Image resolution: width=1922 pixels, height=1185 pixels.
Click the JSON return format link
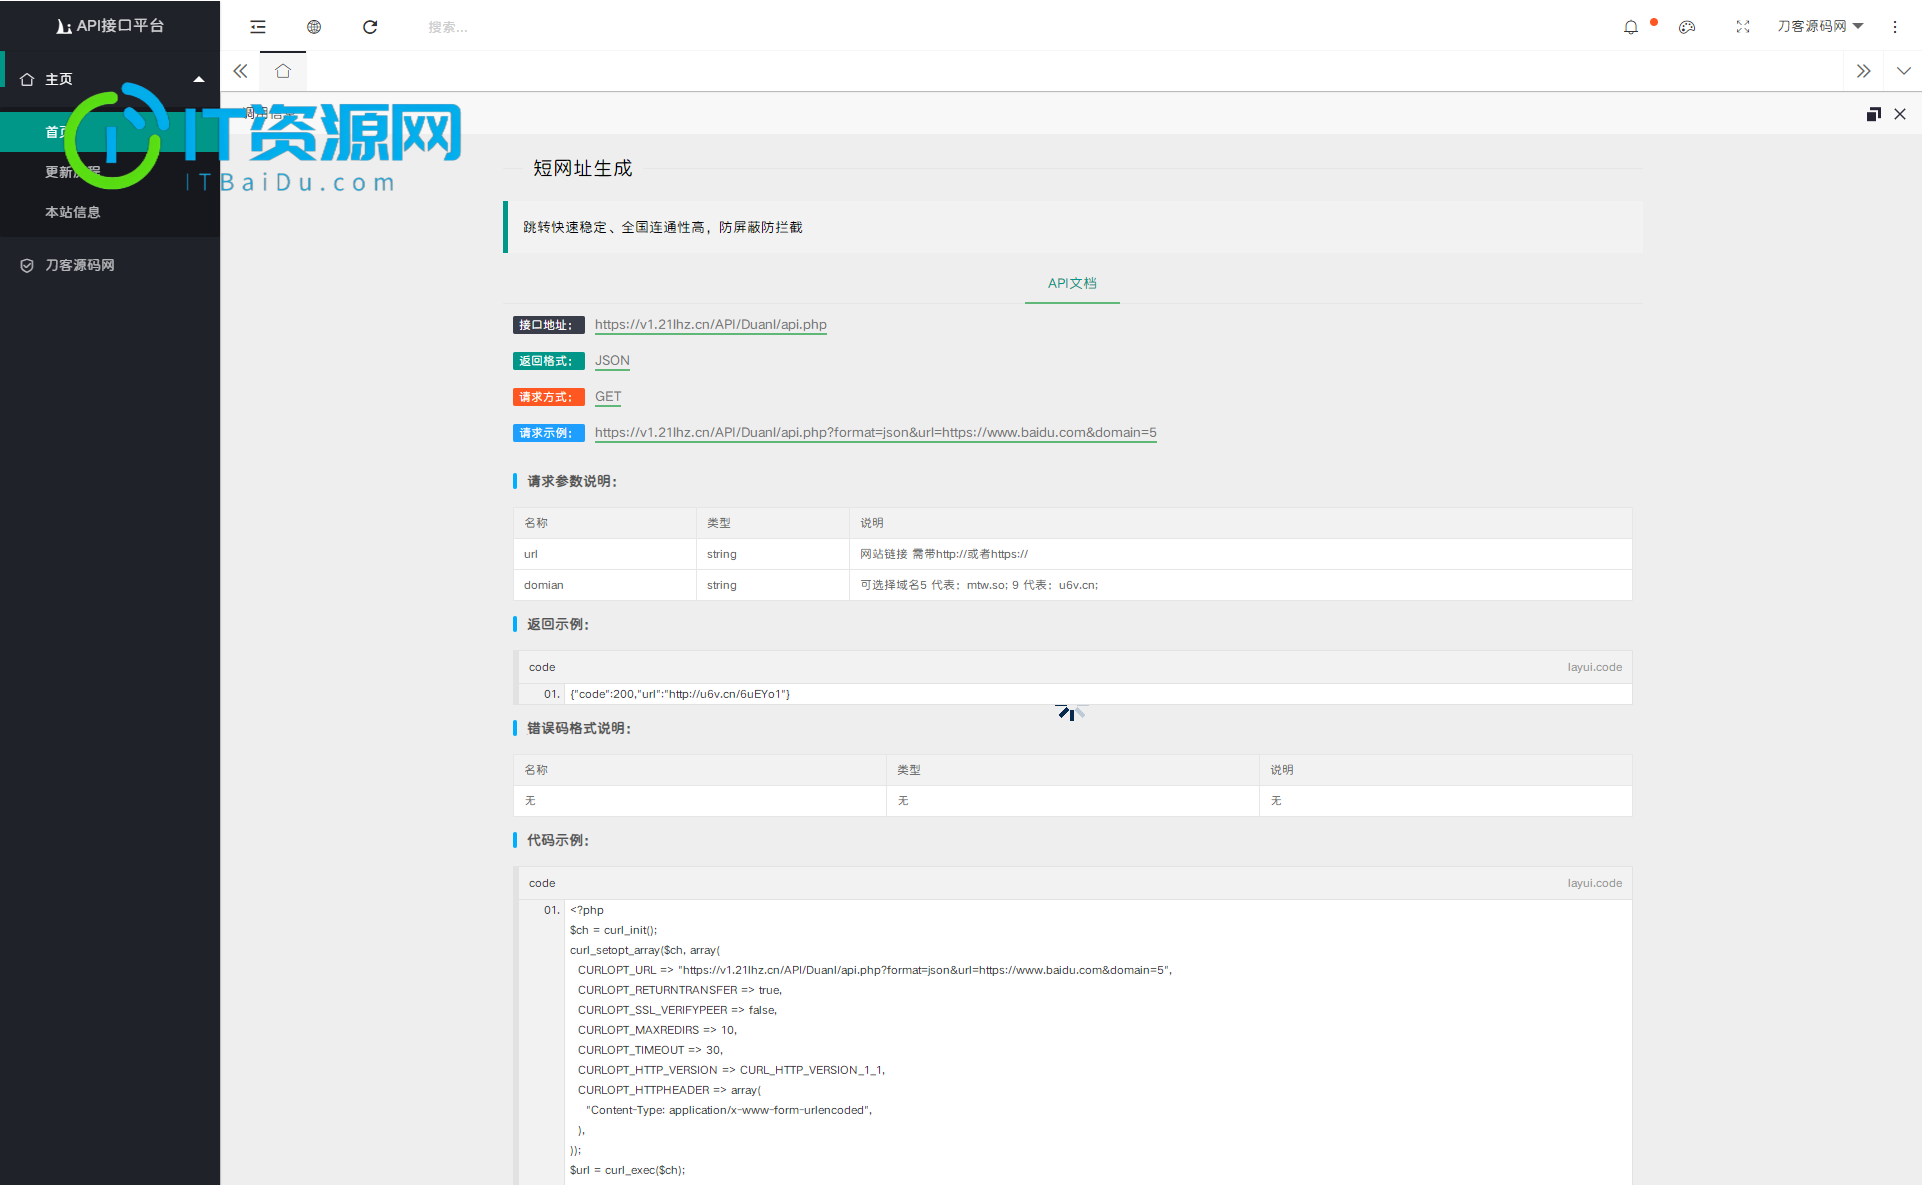coord(611,360)
